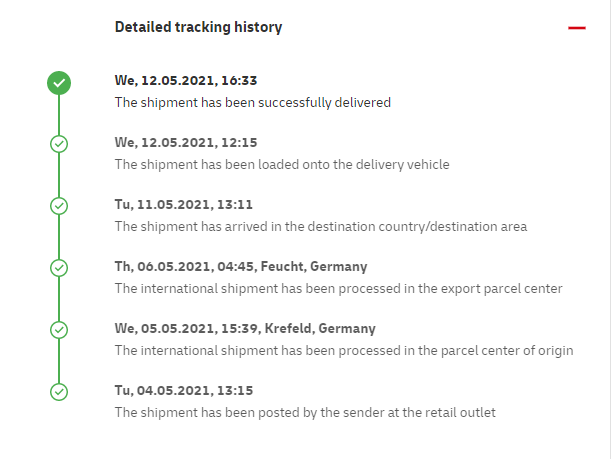Viewport: 611px width, 459px height.
Task: Click the Detailed tracking history heading
Action: pyautogui.click(x=198, y=27)
